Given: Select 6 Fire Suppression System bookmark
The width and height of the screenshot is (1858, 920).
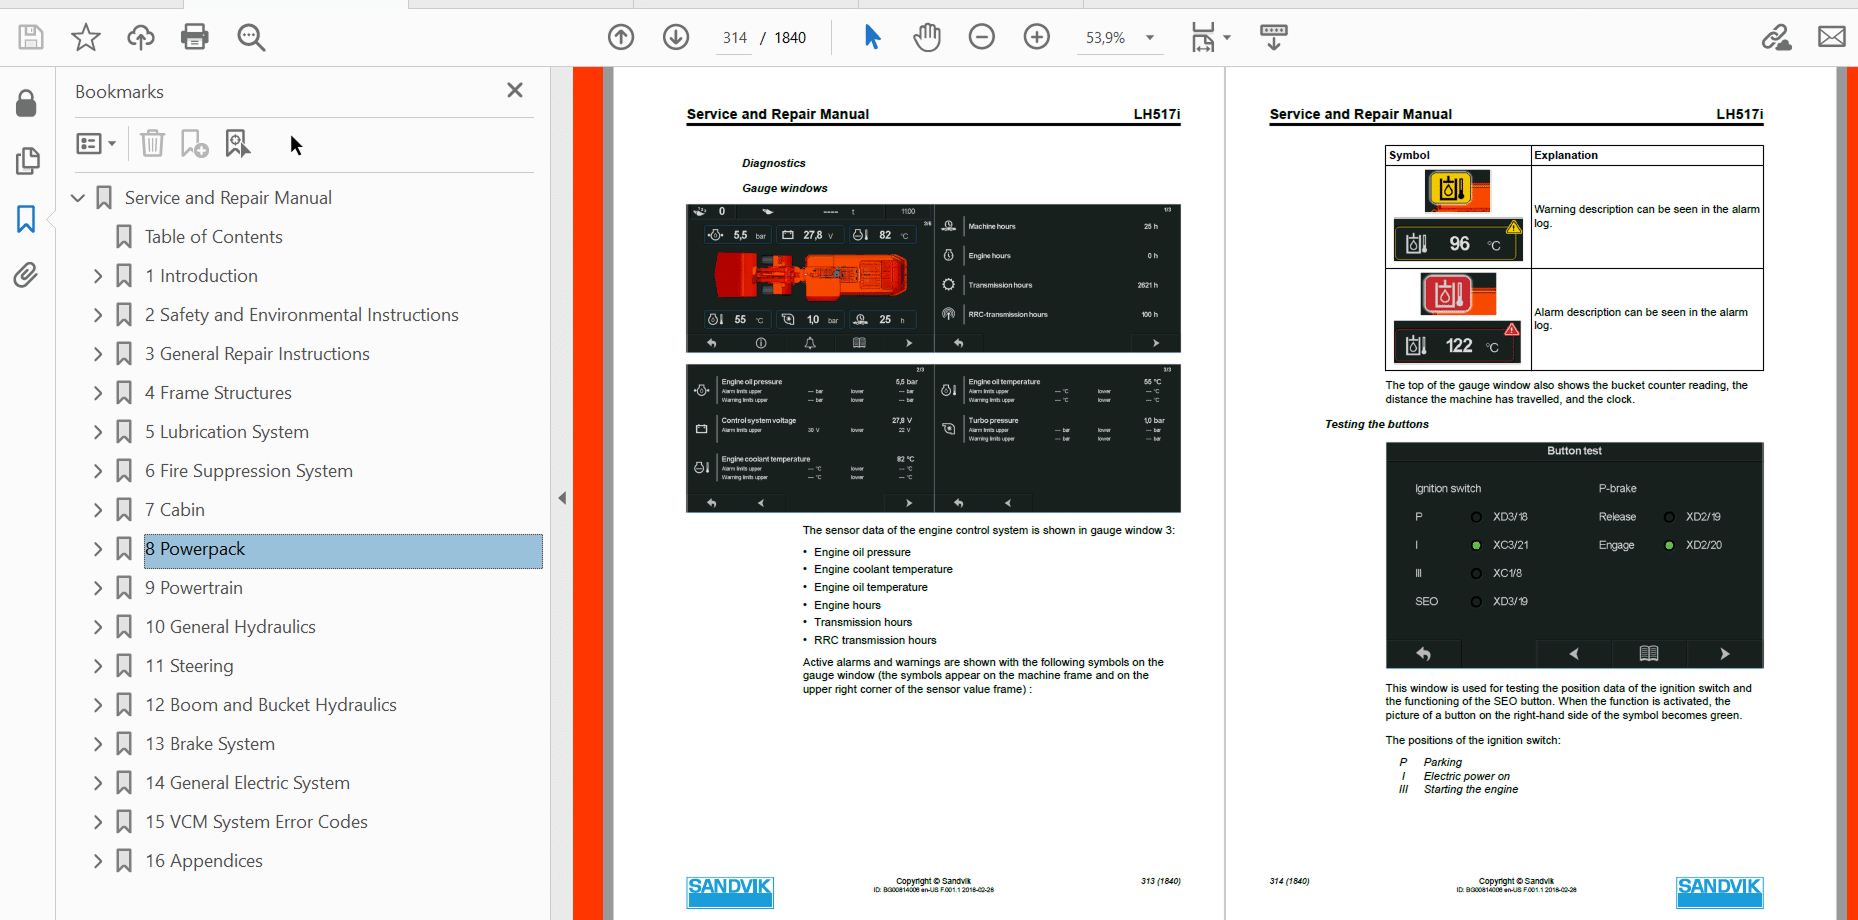Looking at the screenshot, I should pos(249,471).
